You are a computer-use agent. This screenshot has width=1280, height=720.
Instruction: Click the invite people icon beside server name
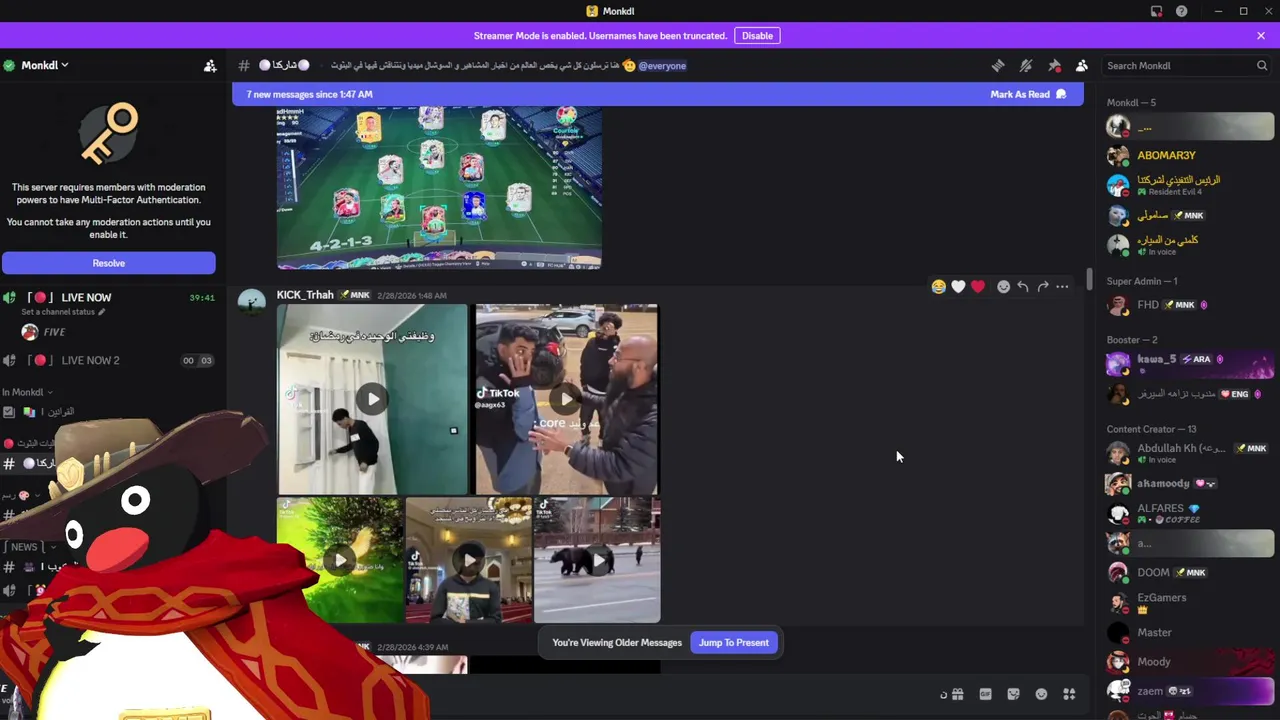coord(210,66)
